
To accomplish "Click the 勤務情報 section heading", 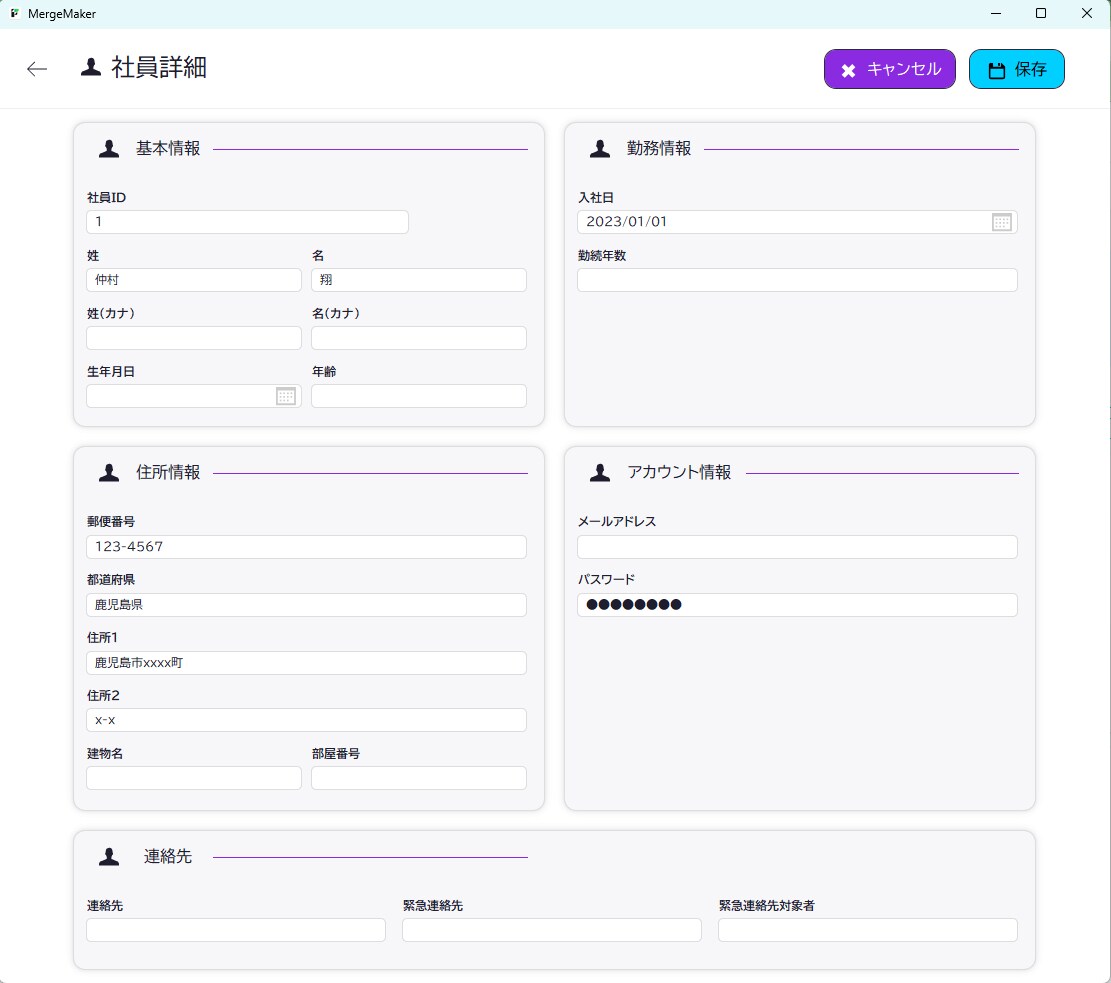I will pyautogui.click(x=659, y=149).
